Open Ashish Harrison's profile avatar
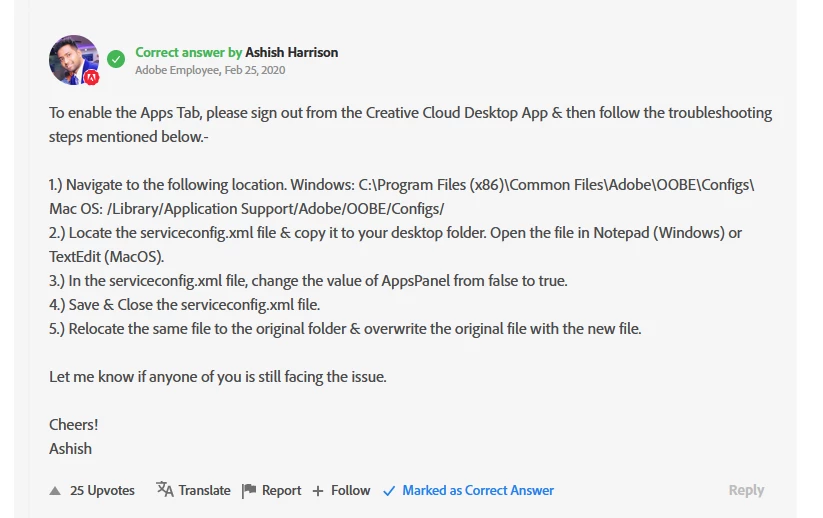823x518 pixels. tap(74, 60)
